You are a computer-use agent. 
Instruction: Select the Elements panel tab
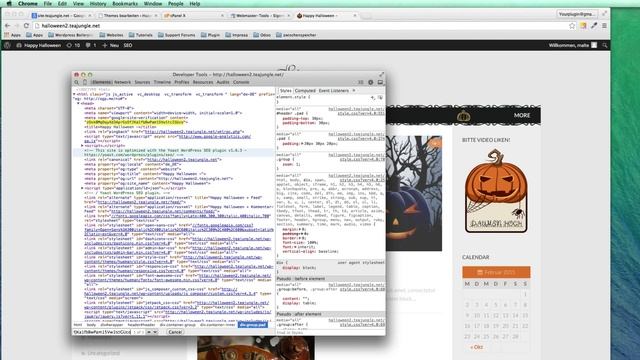click(x=102, y=82)
